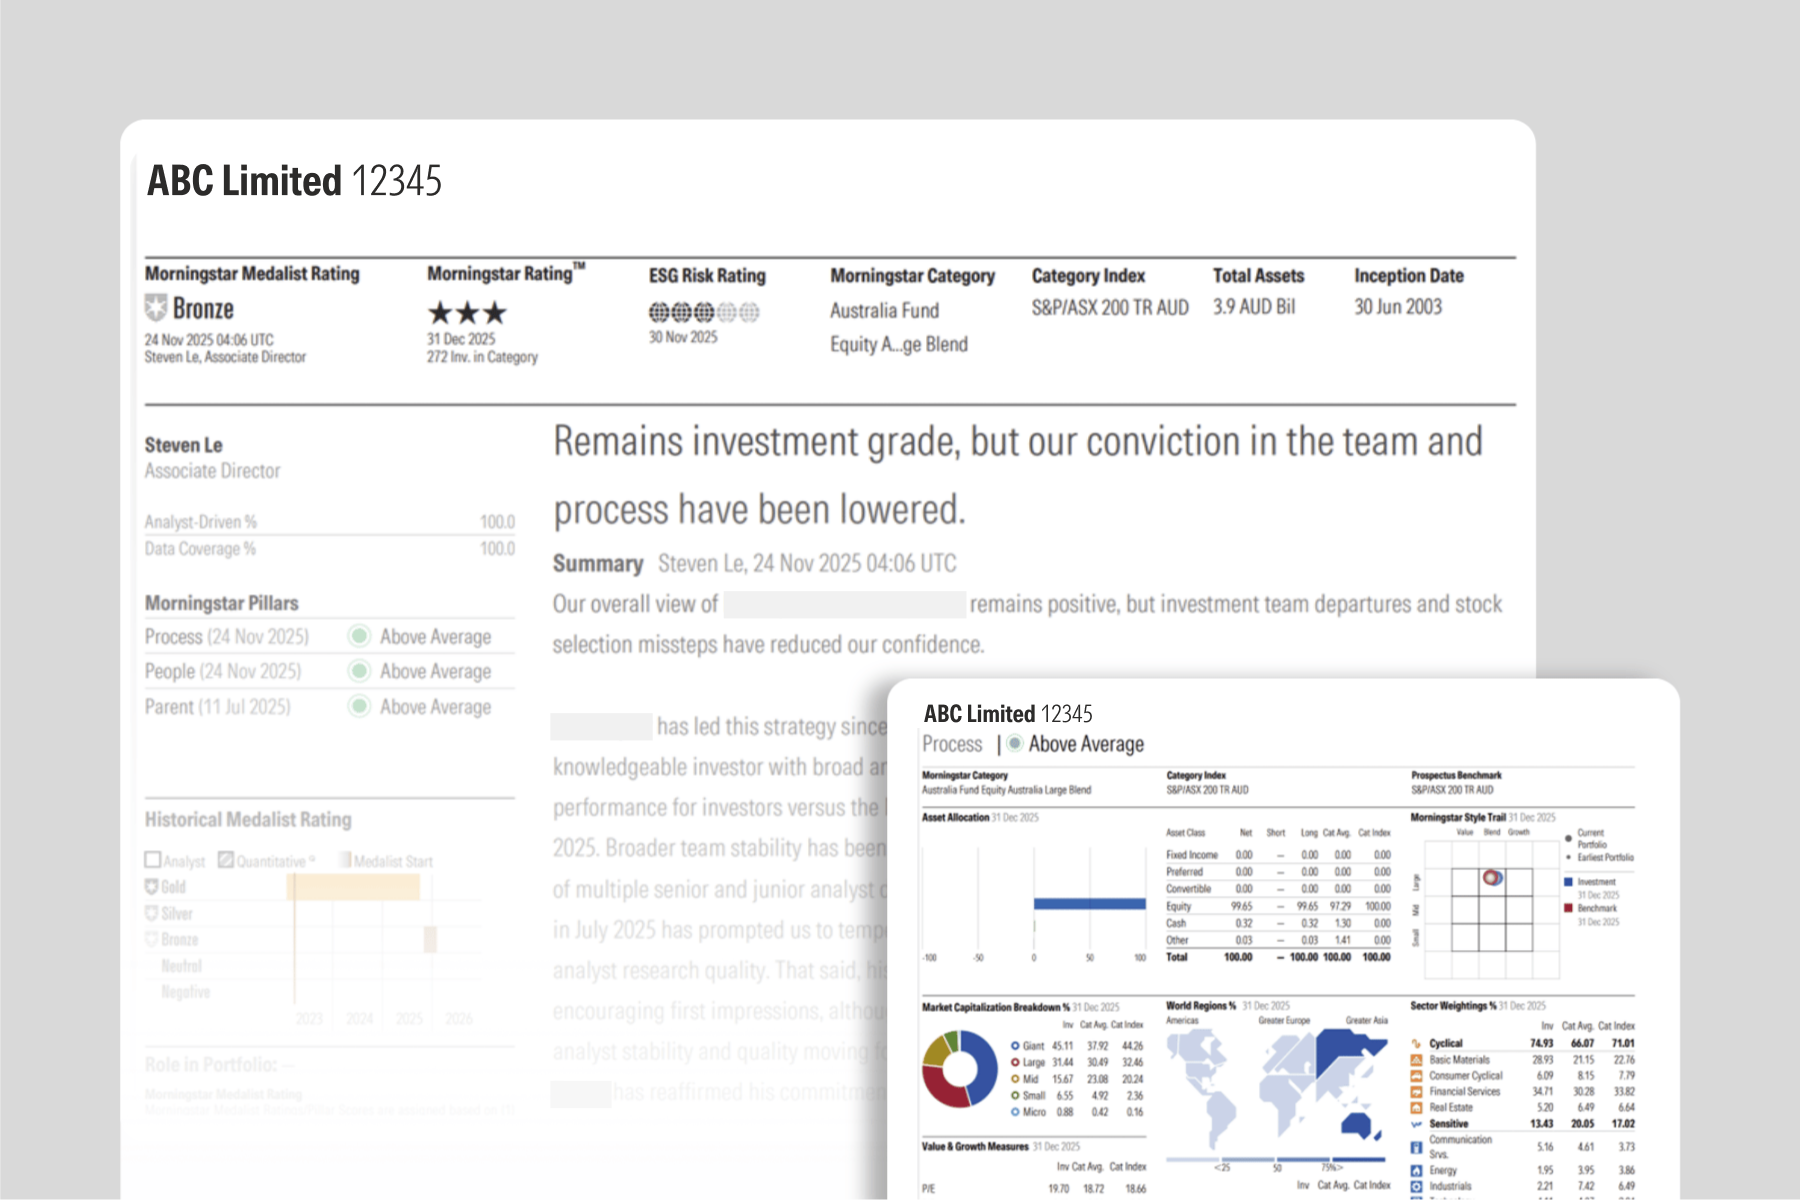This screenshot has width=1800, height=1200.
Task: Click 'Morningstar Style Trail' heading
Action: (1458, 817)
